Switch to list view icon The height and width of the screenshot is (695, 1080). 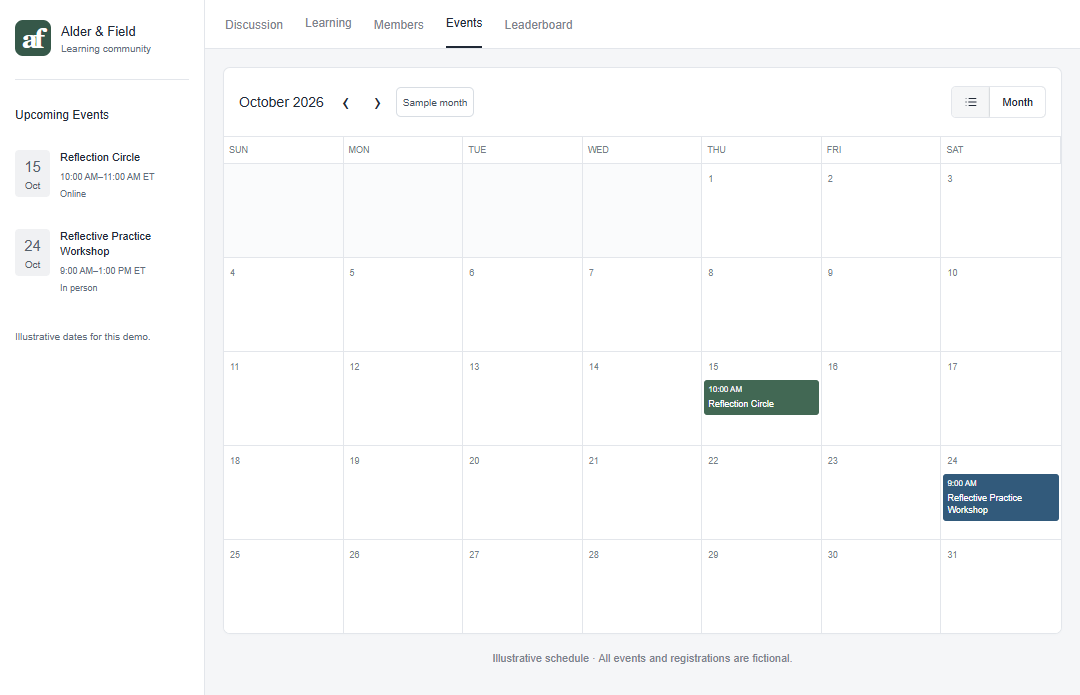970,102
